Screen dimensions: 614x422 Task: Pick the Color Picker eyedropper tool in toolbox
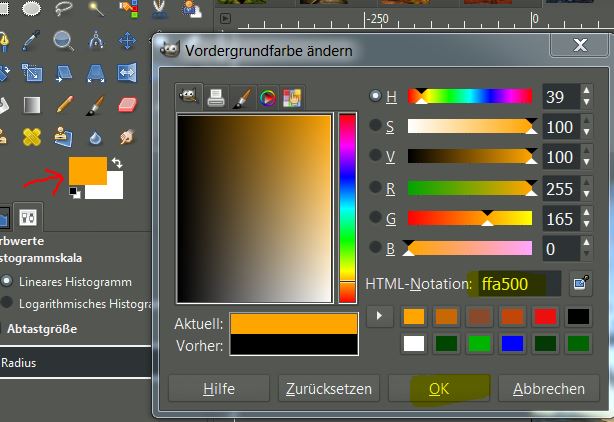click(x=31, y=40)
